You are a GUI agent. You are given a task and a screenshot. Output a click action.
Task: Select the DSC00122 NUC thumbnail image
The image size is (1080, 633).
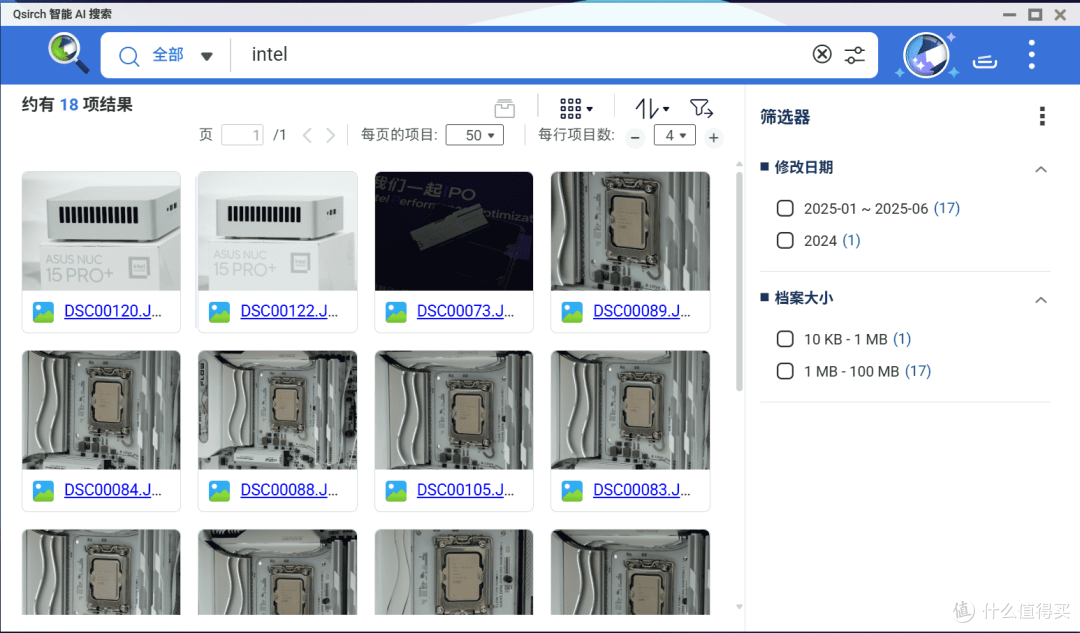point(278,231)
